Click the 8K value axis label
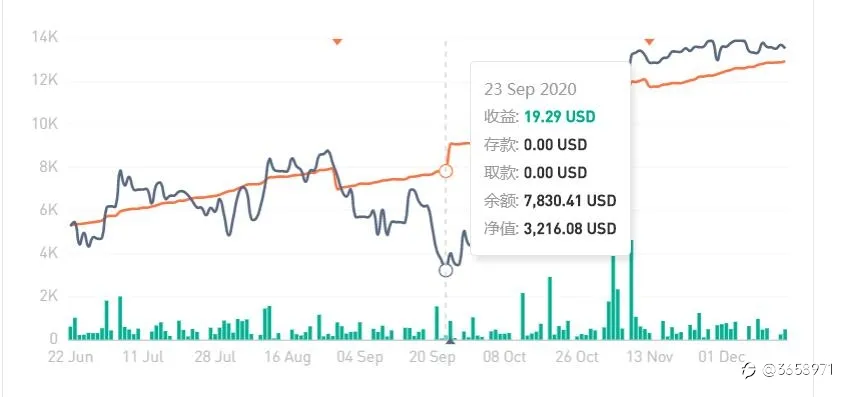 pyautogui.click(x=48, y=167)
